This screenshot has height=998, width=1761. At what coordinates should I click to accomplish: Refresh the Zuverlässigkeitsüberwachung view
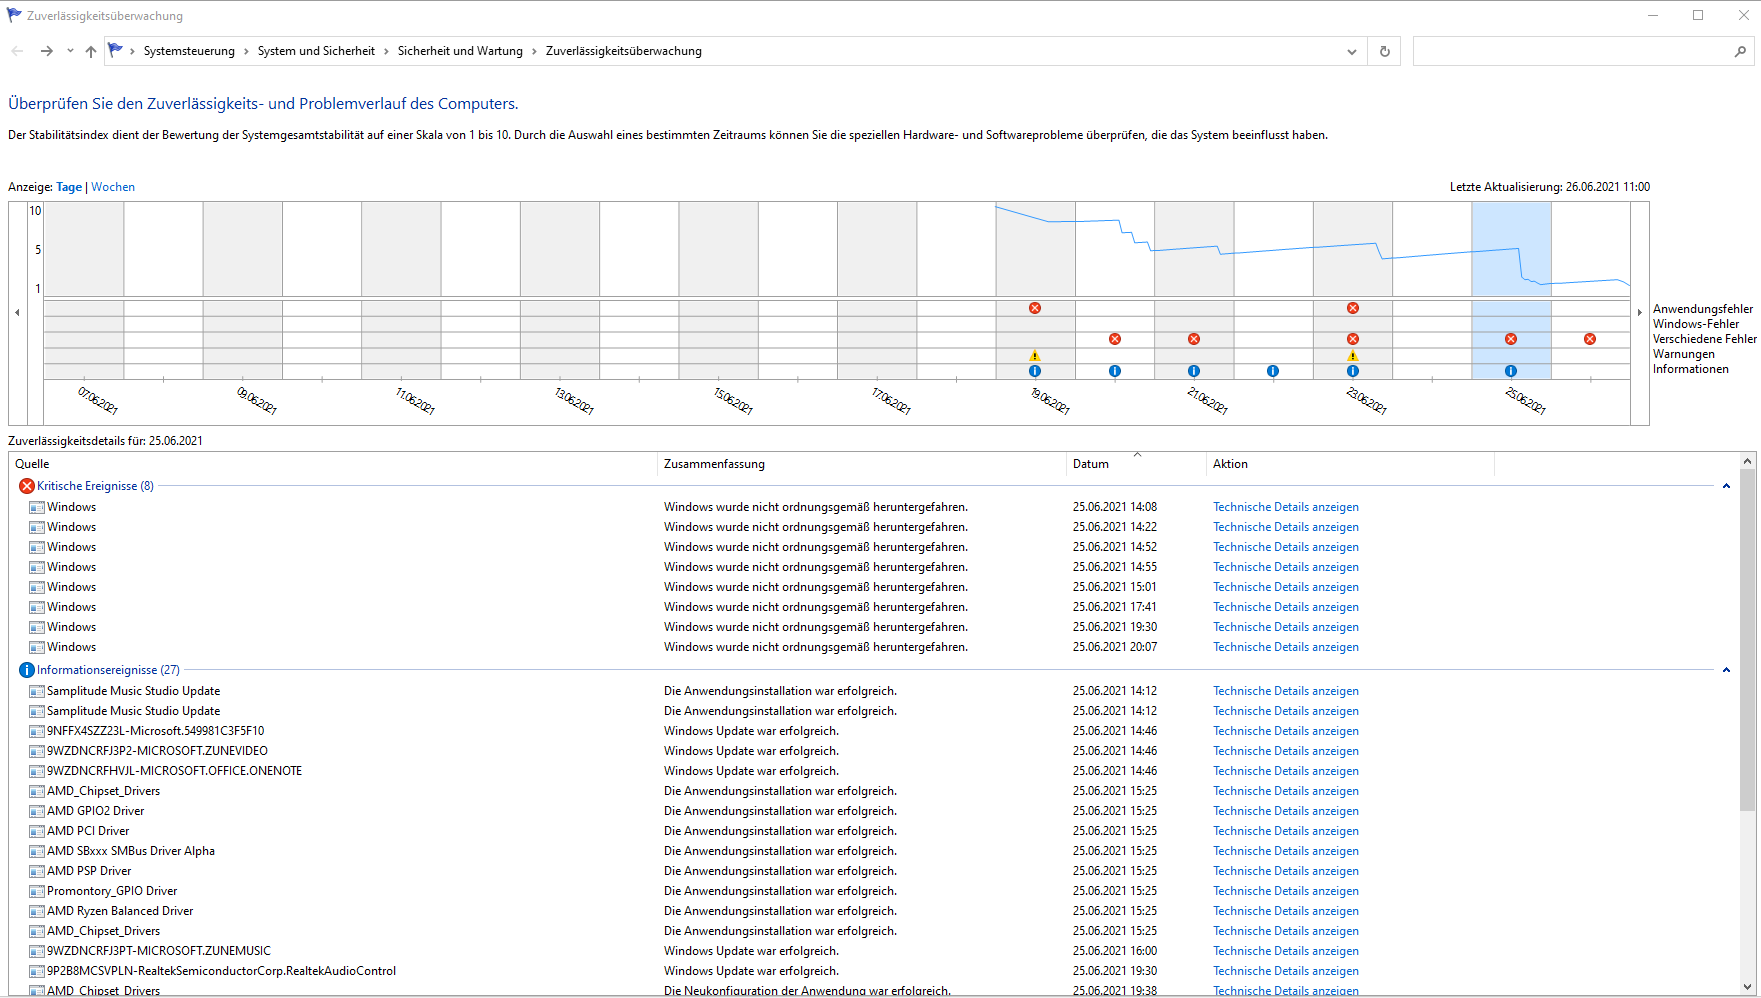pyautogui.click(x=1385, y=51)
